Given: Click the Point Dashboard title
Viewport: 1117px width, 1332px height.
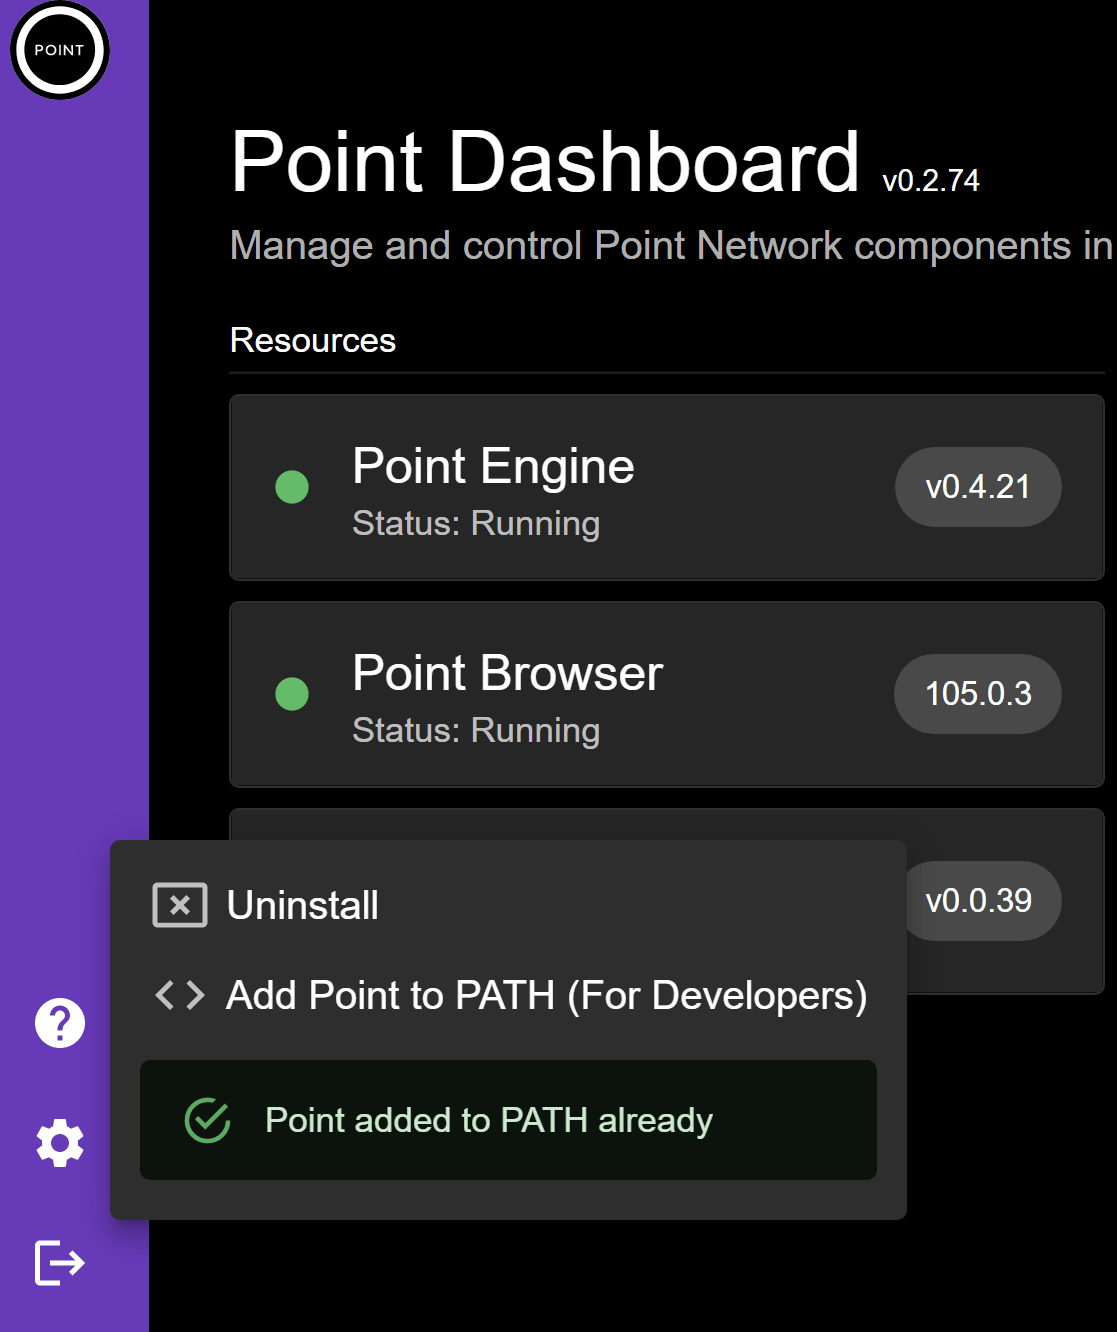Looking at the screenshot, I should 544,160.
